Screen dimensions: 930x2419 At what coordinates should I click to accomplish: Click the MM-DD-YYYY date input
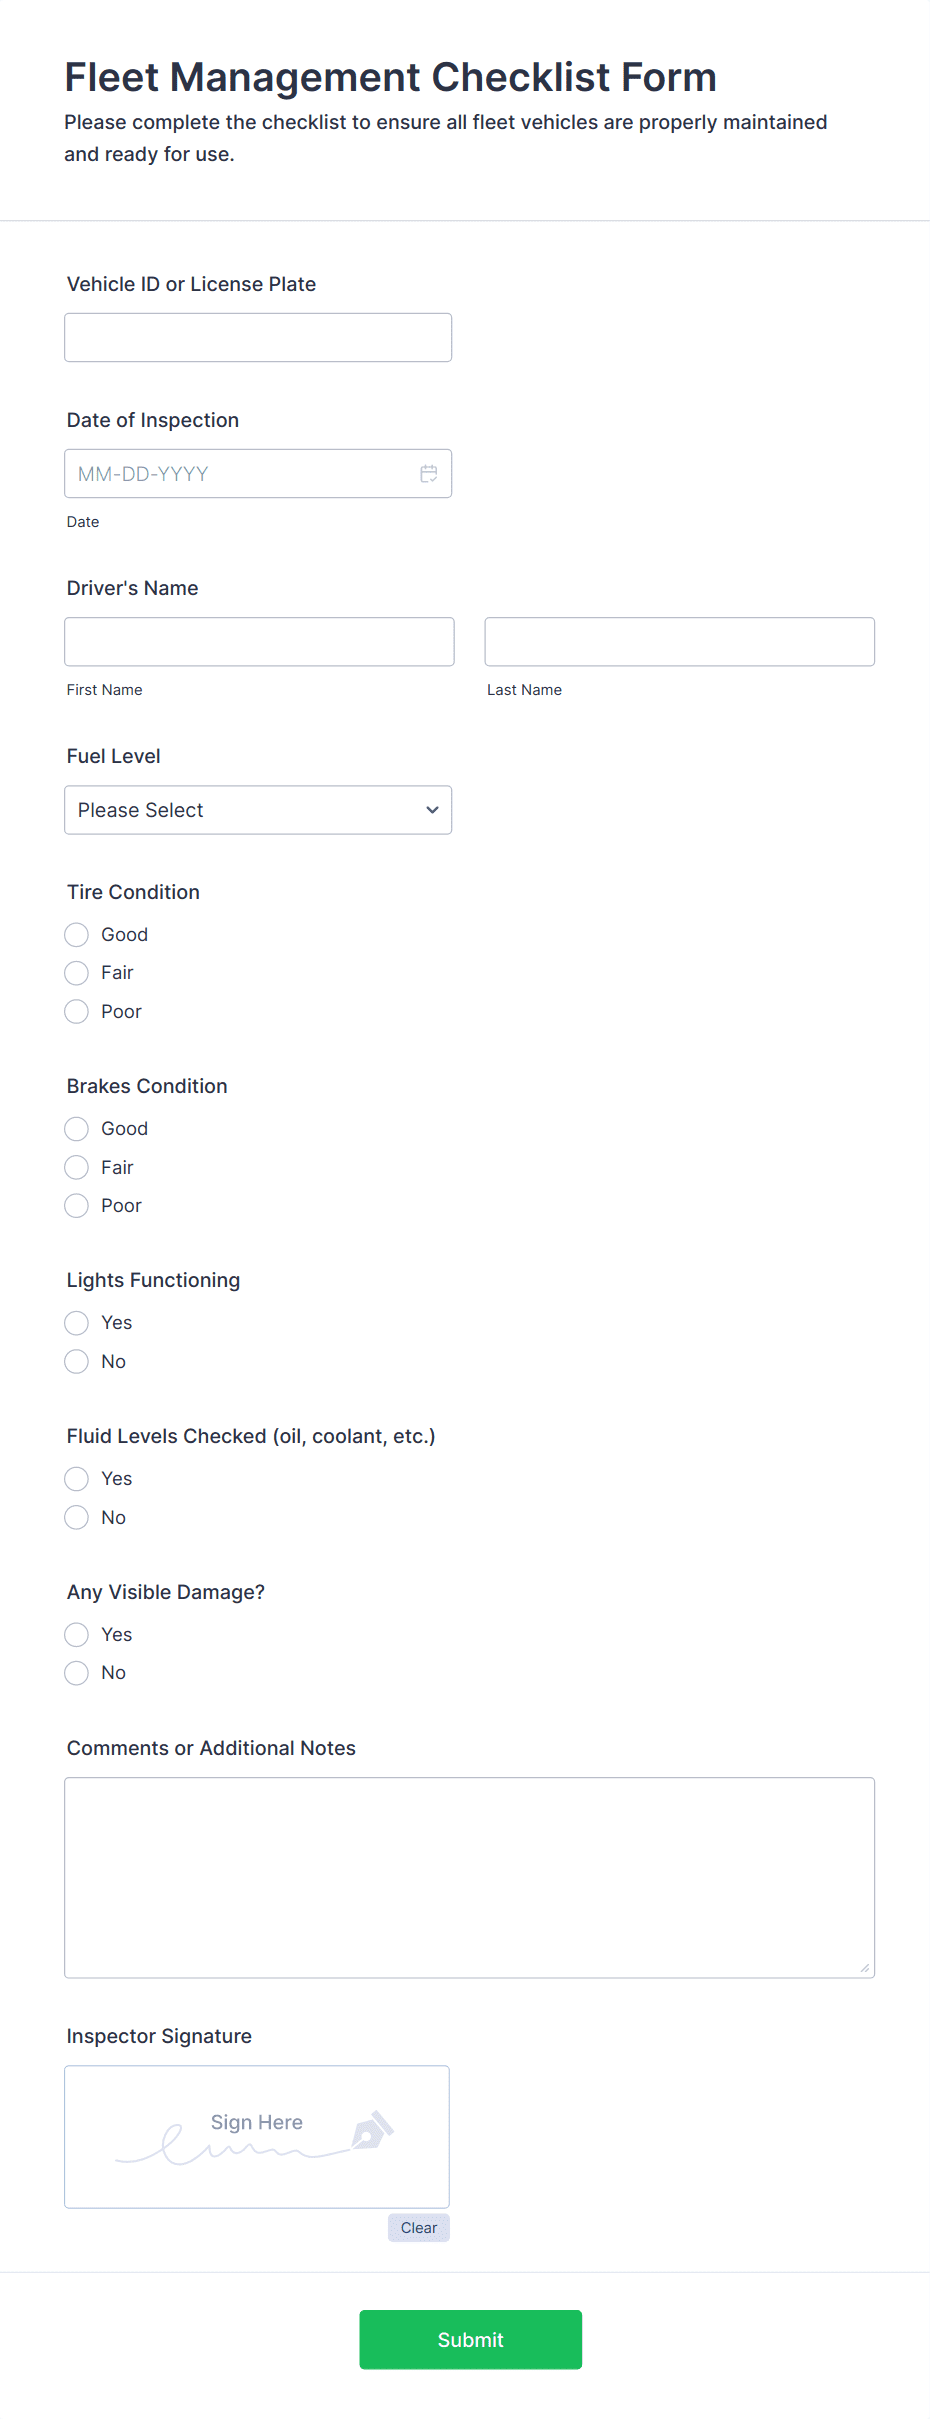pos(230,473)
